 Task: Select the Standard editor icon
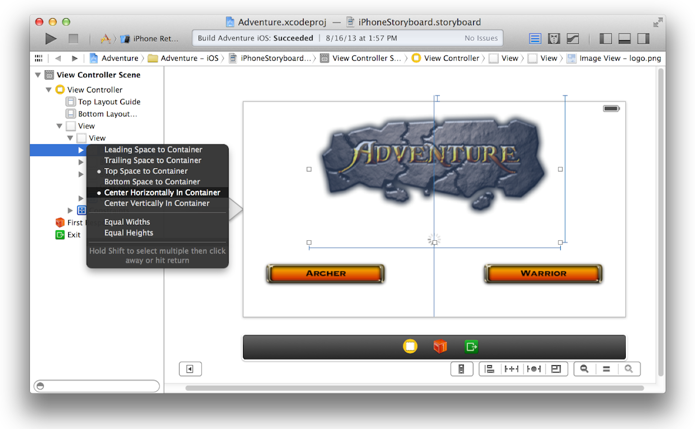(535, 39)
